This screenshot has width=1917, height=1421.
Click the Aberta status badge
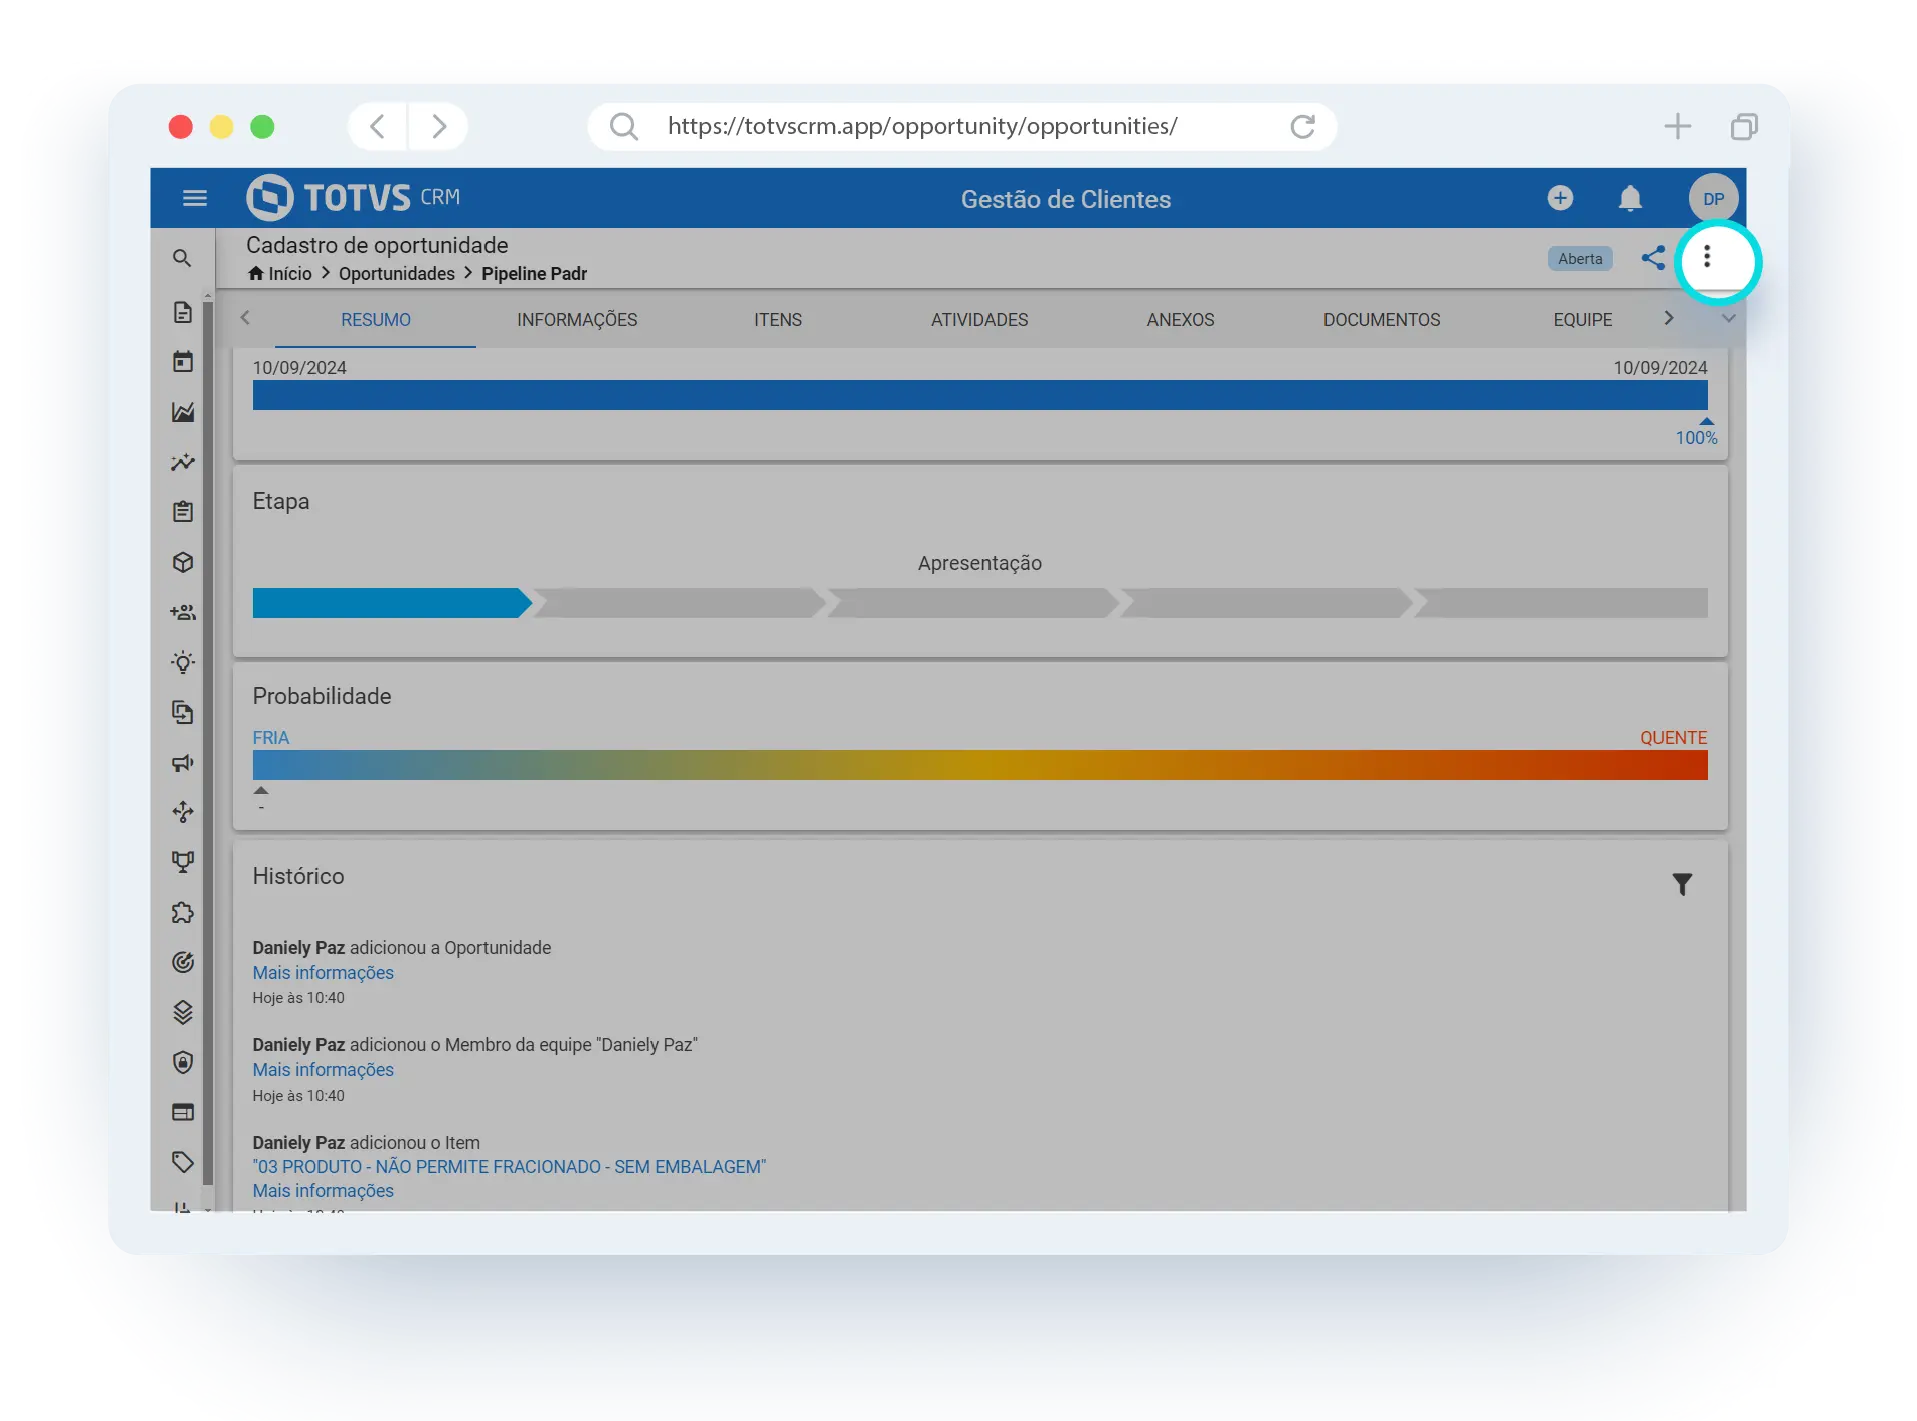(1580, 259)
